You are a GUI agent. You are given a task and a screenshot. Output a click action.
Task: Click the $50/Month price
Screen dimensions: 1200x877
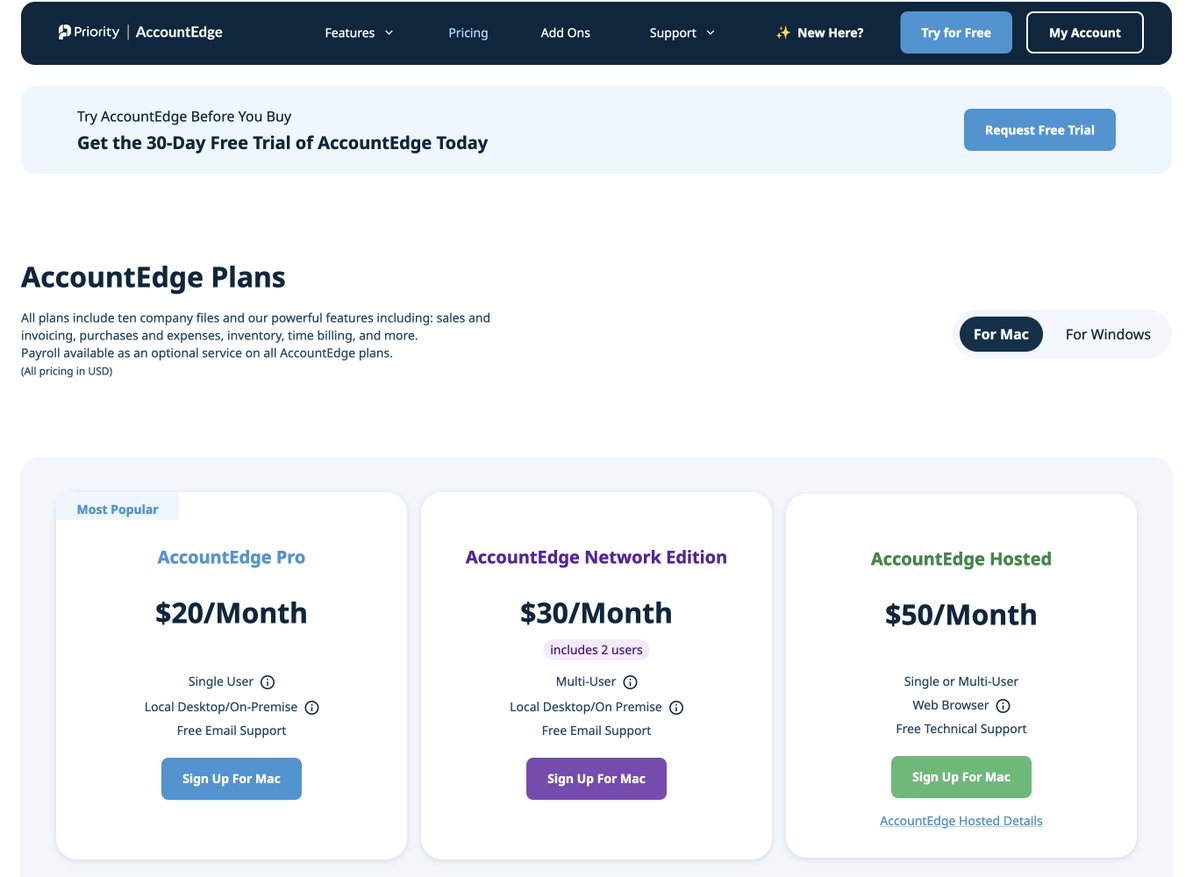click(961, 615)
